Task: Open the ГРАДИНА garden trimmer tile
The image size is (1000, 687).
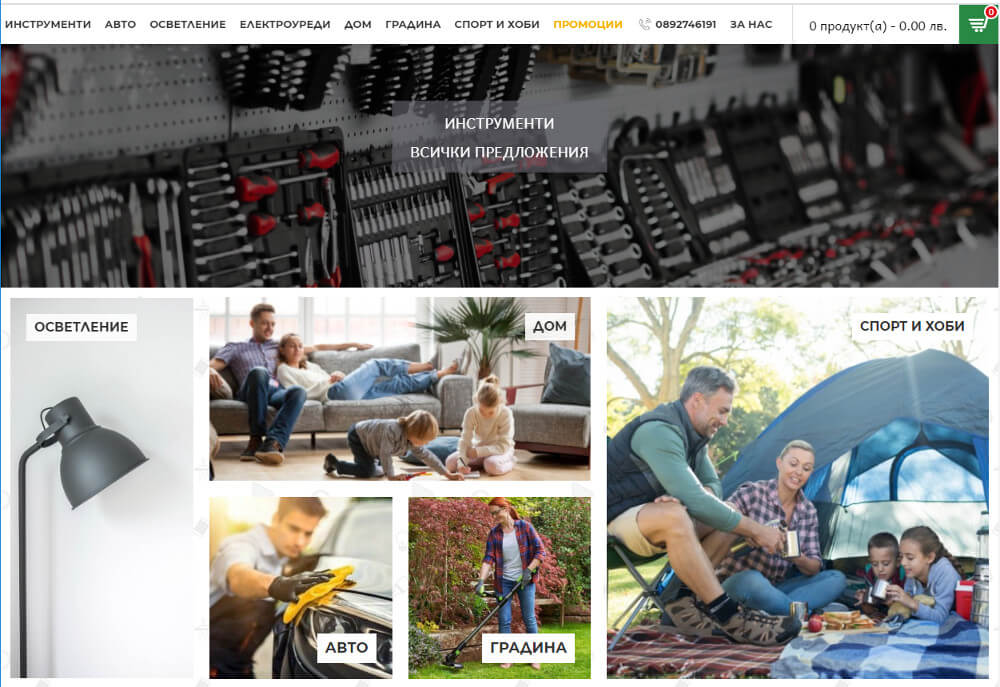Action: click(499, 587)
